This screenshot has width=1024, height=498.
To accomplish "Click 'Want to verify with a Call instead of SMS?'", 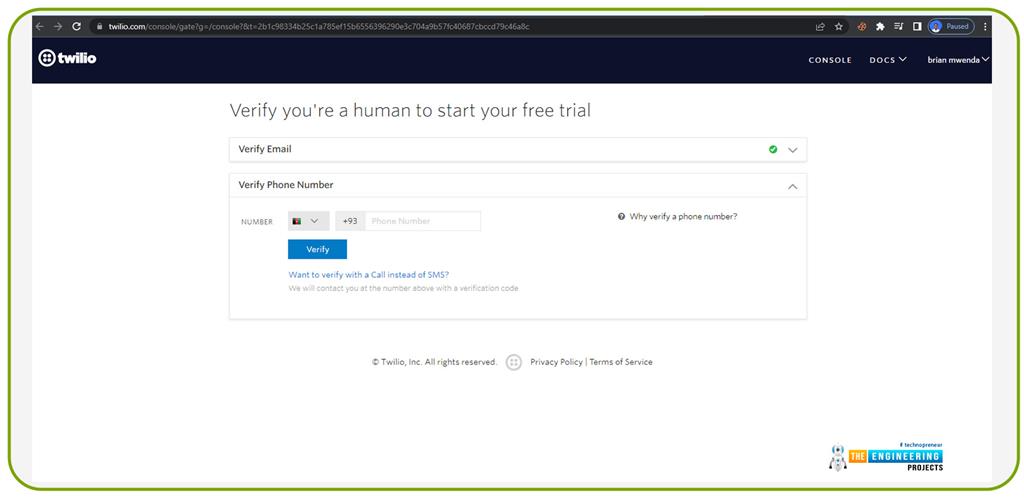I will pos(368,274).
